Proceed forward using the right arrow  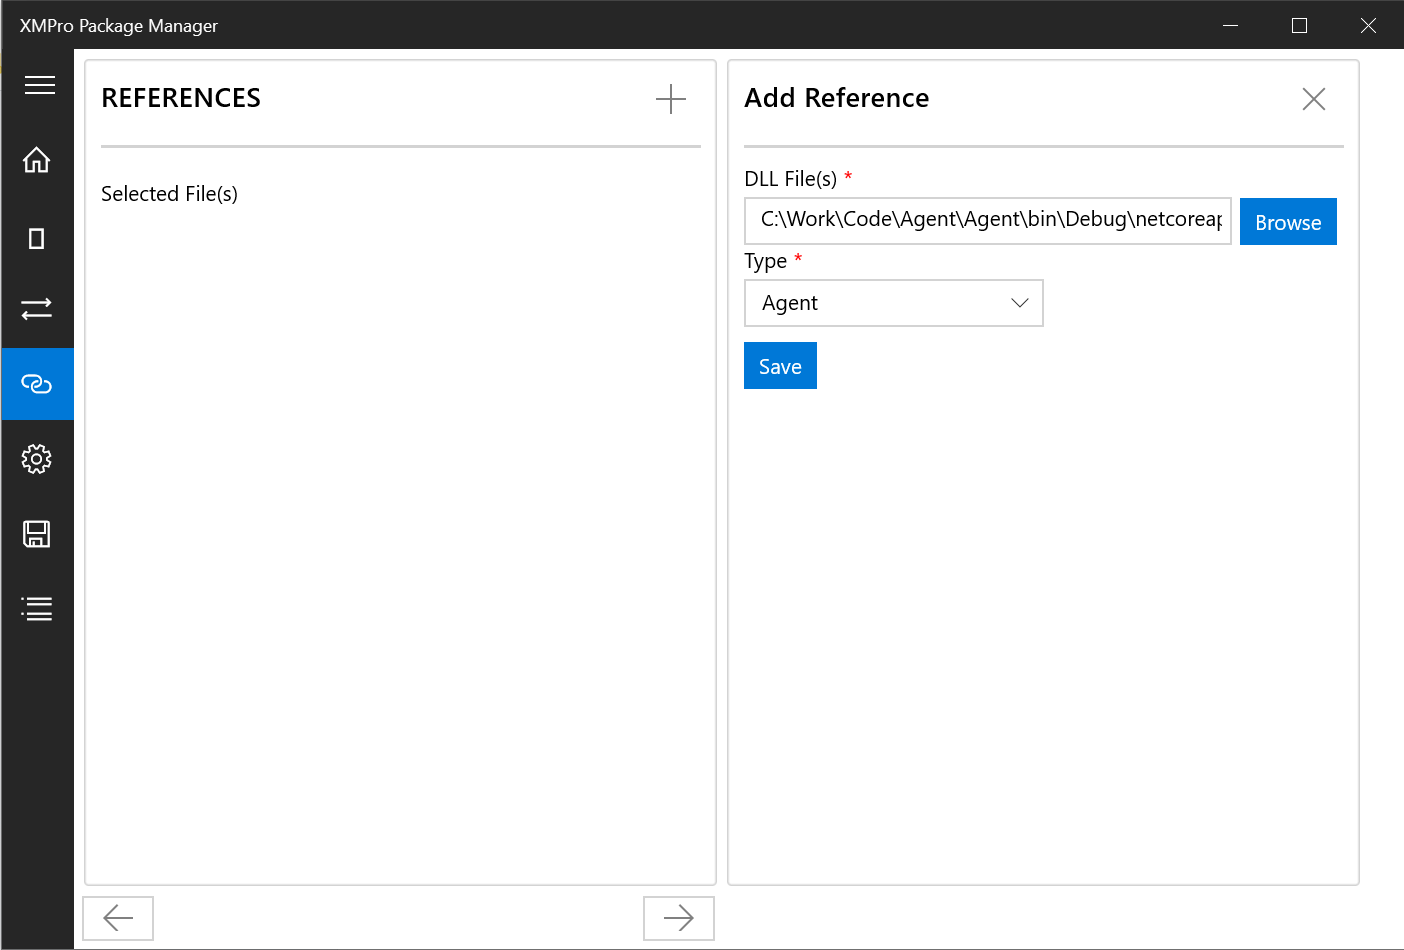[x=678, y=917]
